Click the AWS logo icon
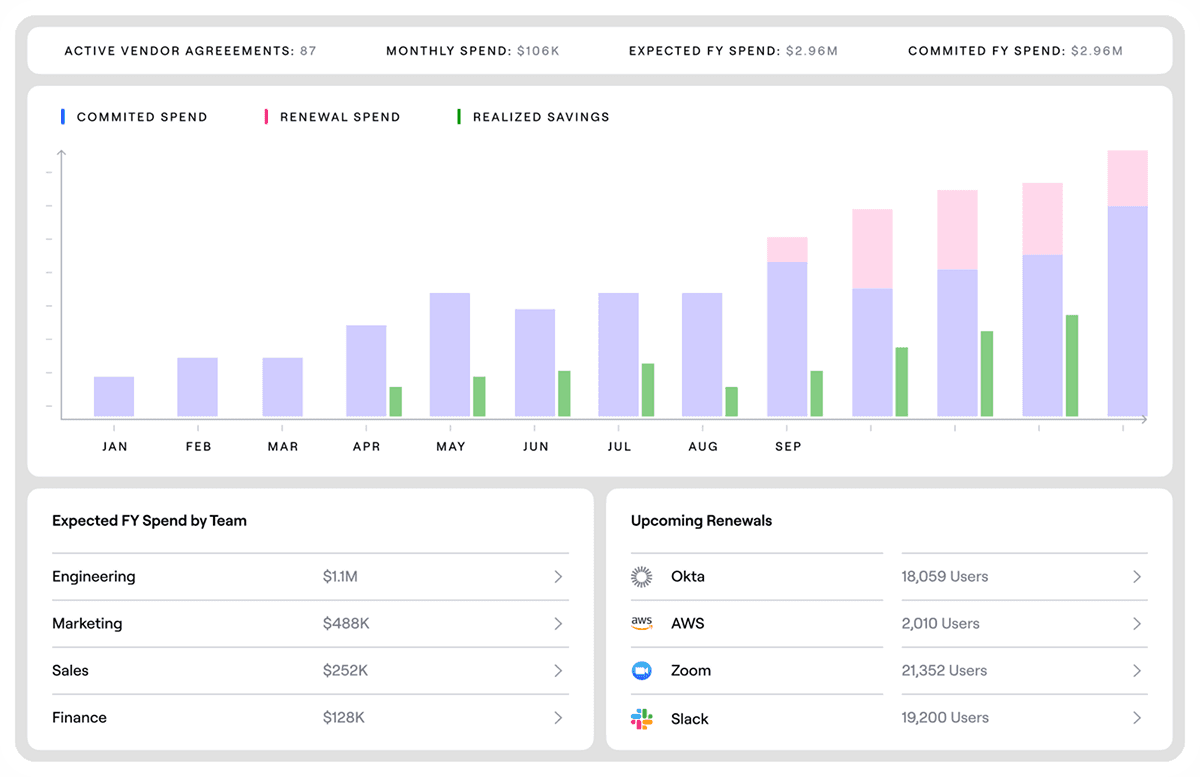The image size is (1200, 777). (642, 623)
